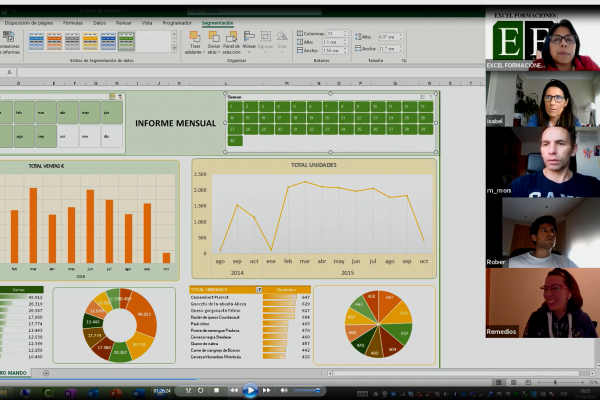Enable multi-select on the Semana slicer
600x400 pixels.
(422, 97)
